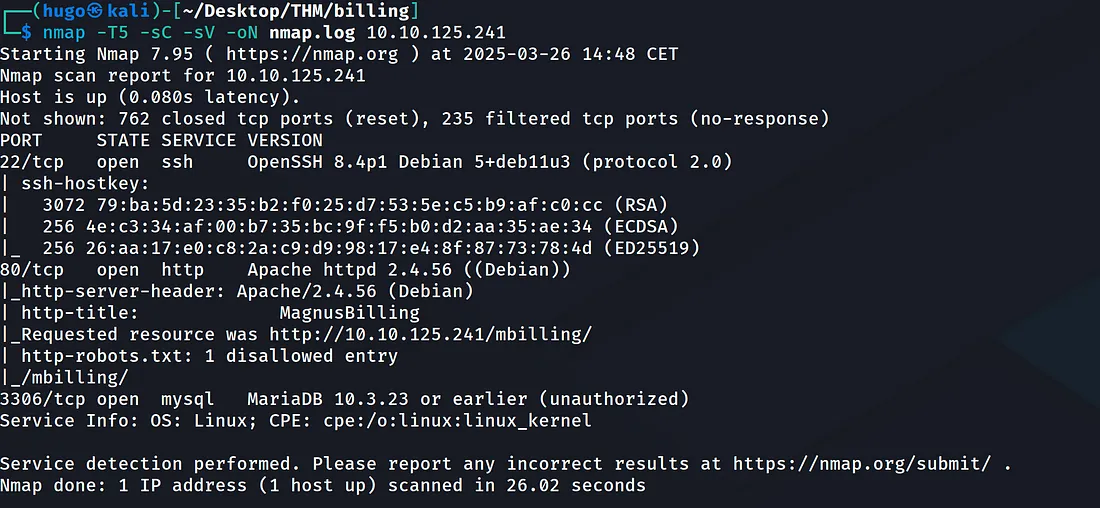Click the cpe:/o:linux:linux_kernel text
Screen dimensions: 1100x508
[x=457, y=421]
